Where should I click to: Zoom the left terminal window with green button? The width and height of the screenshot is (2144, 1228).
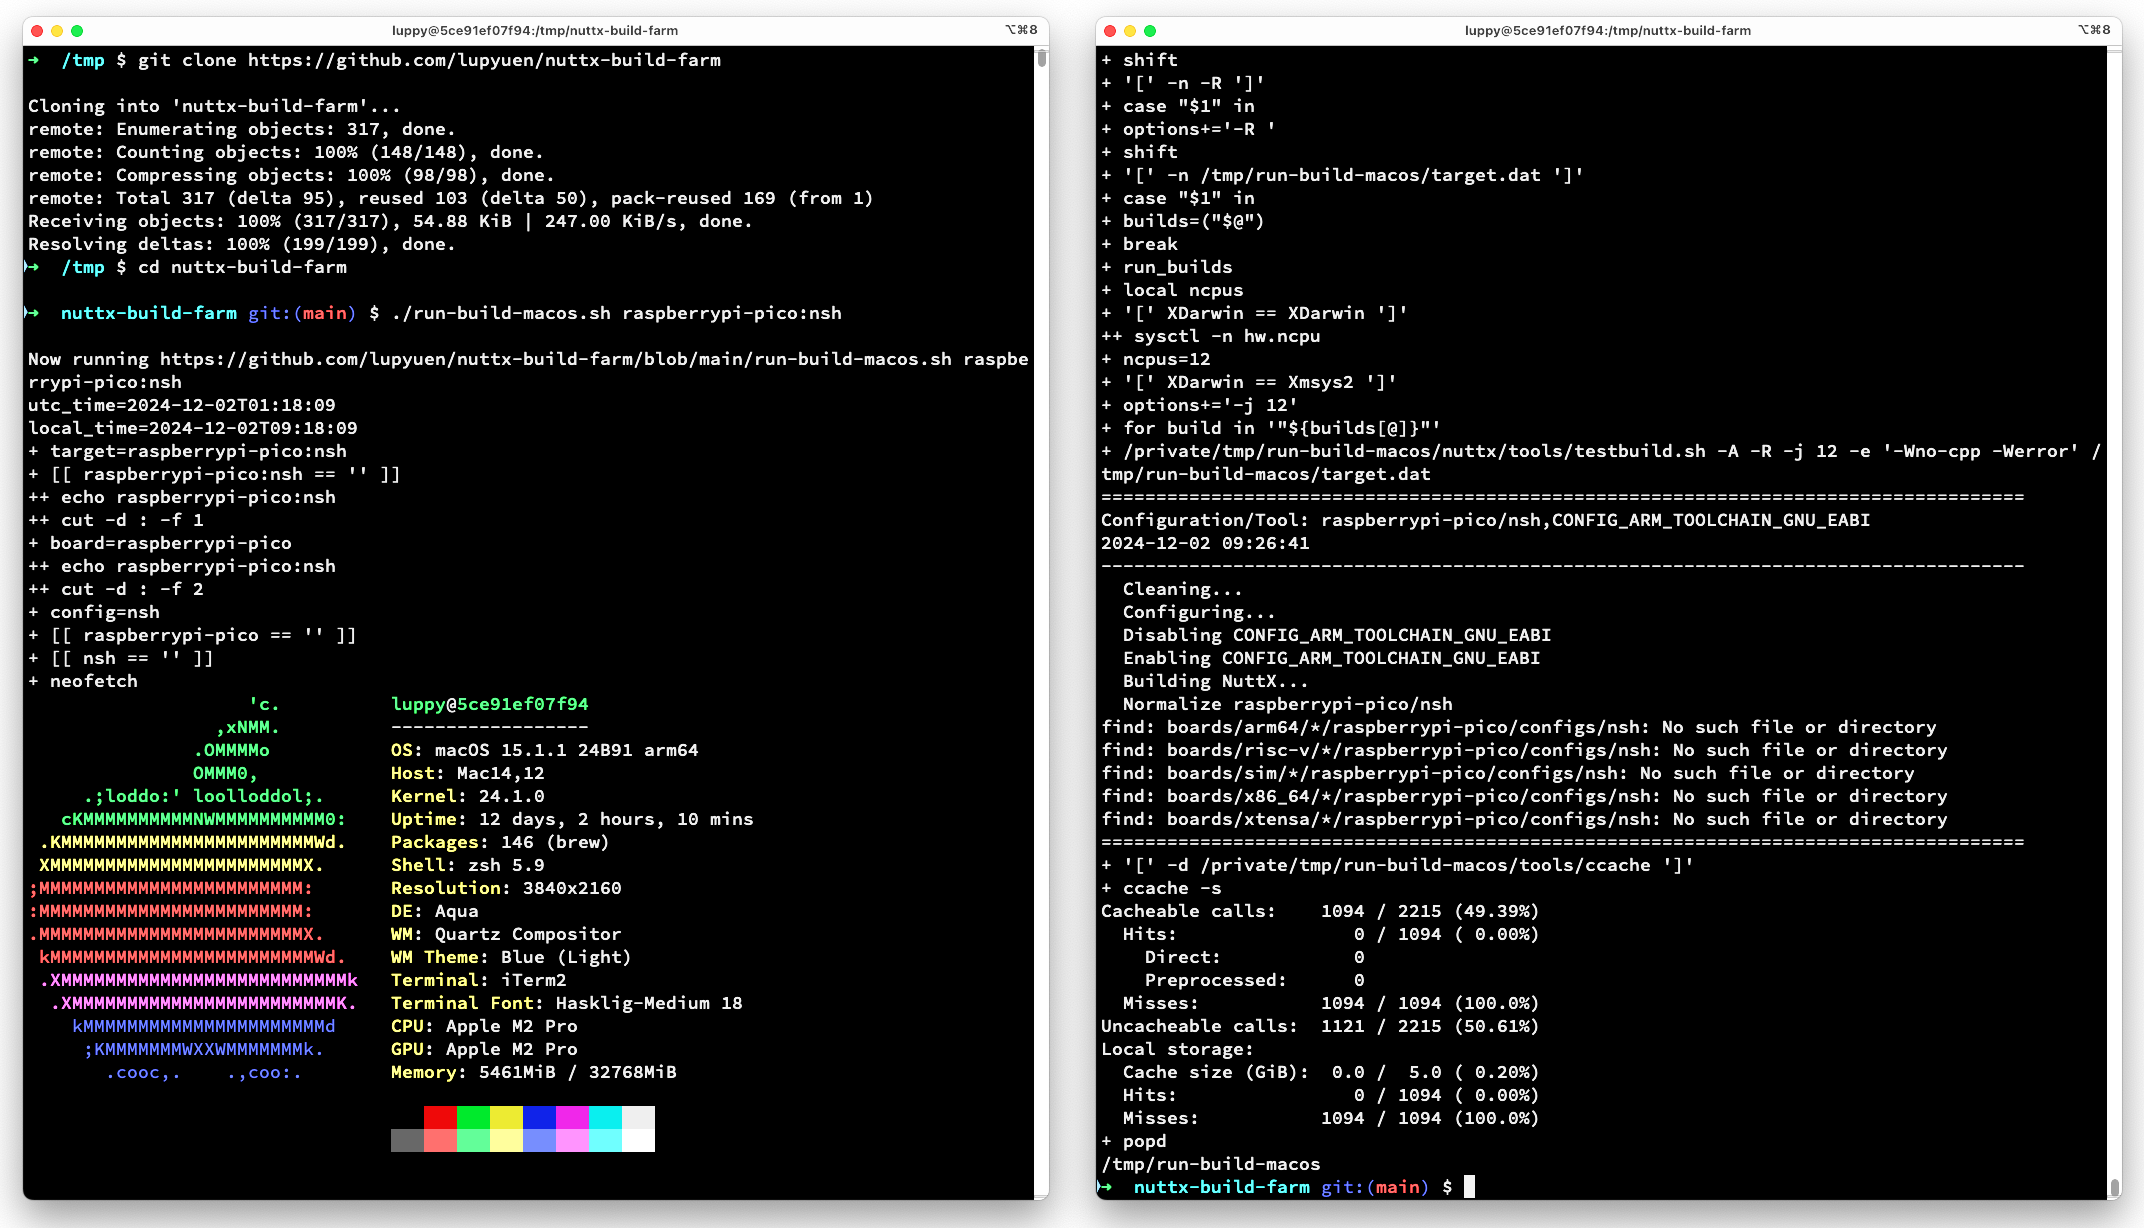tap(77, 31)
